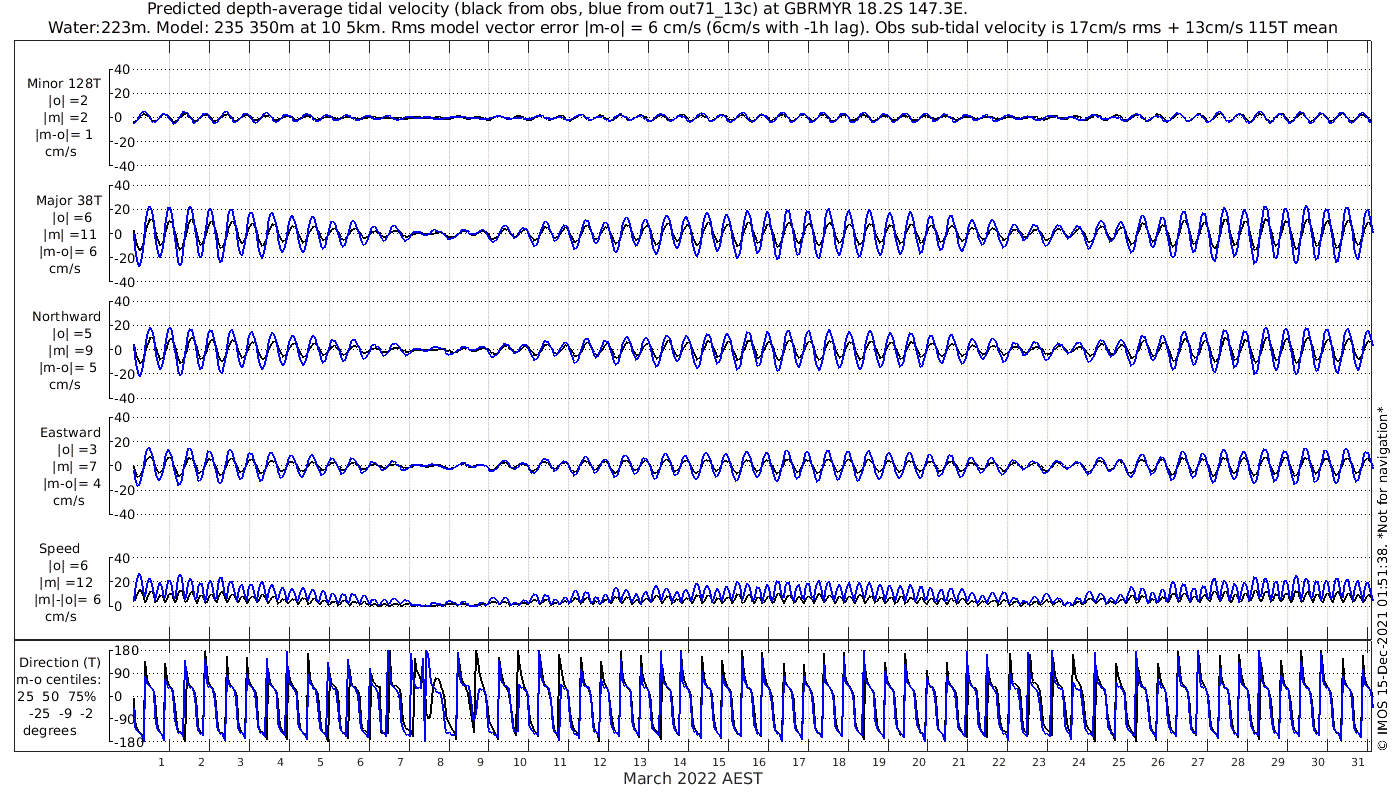
Task: Click day '31' tick label on date axis
Action: (1357, 761)
